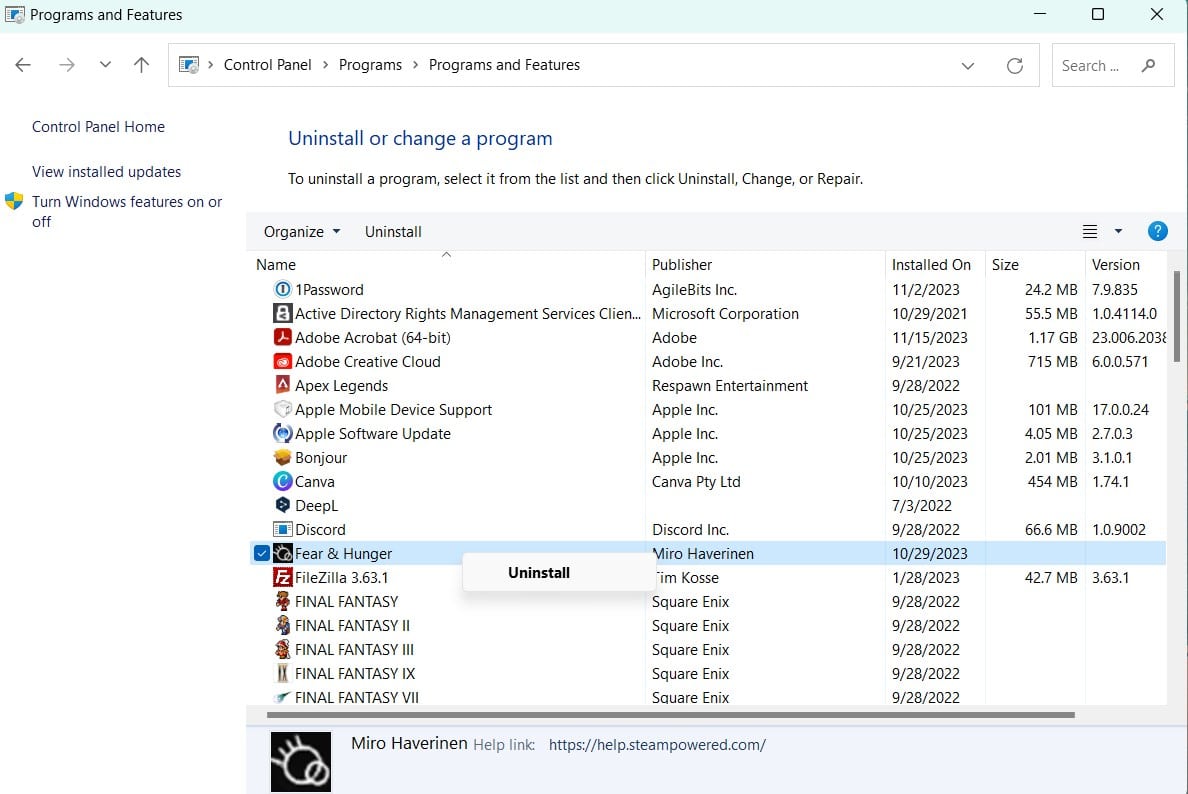Open Control Panel Home link
This screenshot has height=794, width=1188.
click(98, 127)
